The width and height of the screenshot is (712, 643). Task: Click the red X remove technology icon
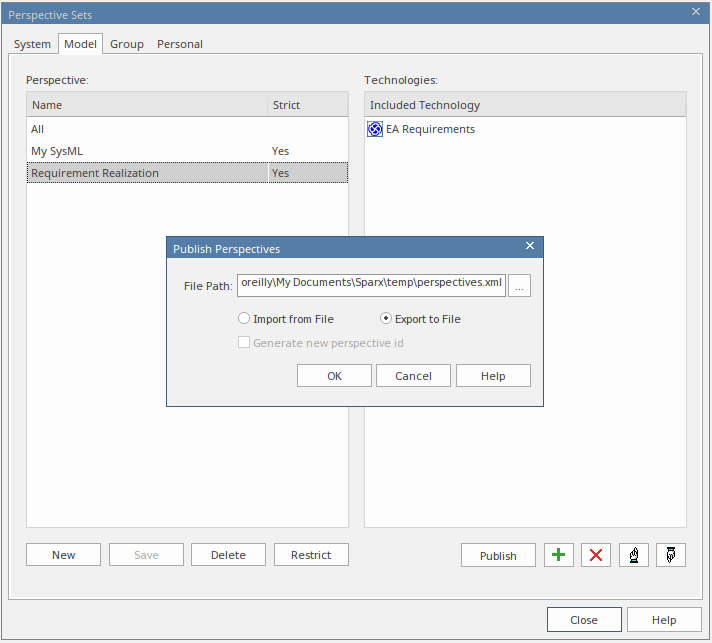click(596, 555)
